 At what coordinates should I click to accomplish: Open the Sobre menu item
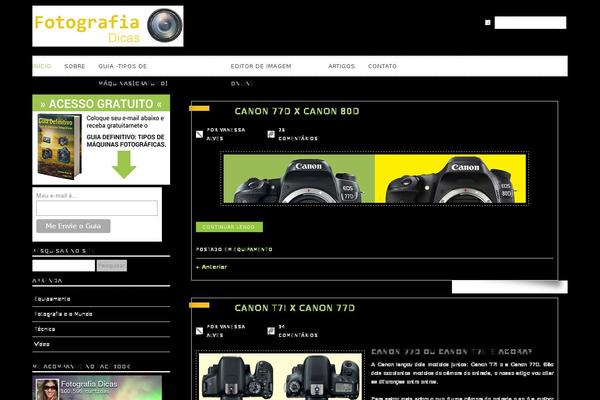[75, 66]
